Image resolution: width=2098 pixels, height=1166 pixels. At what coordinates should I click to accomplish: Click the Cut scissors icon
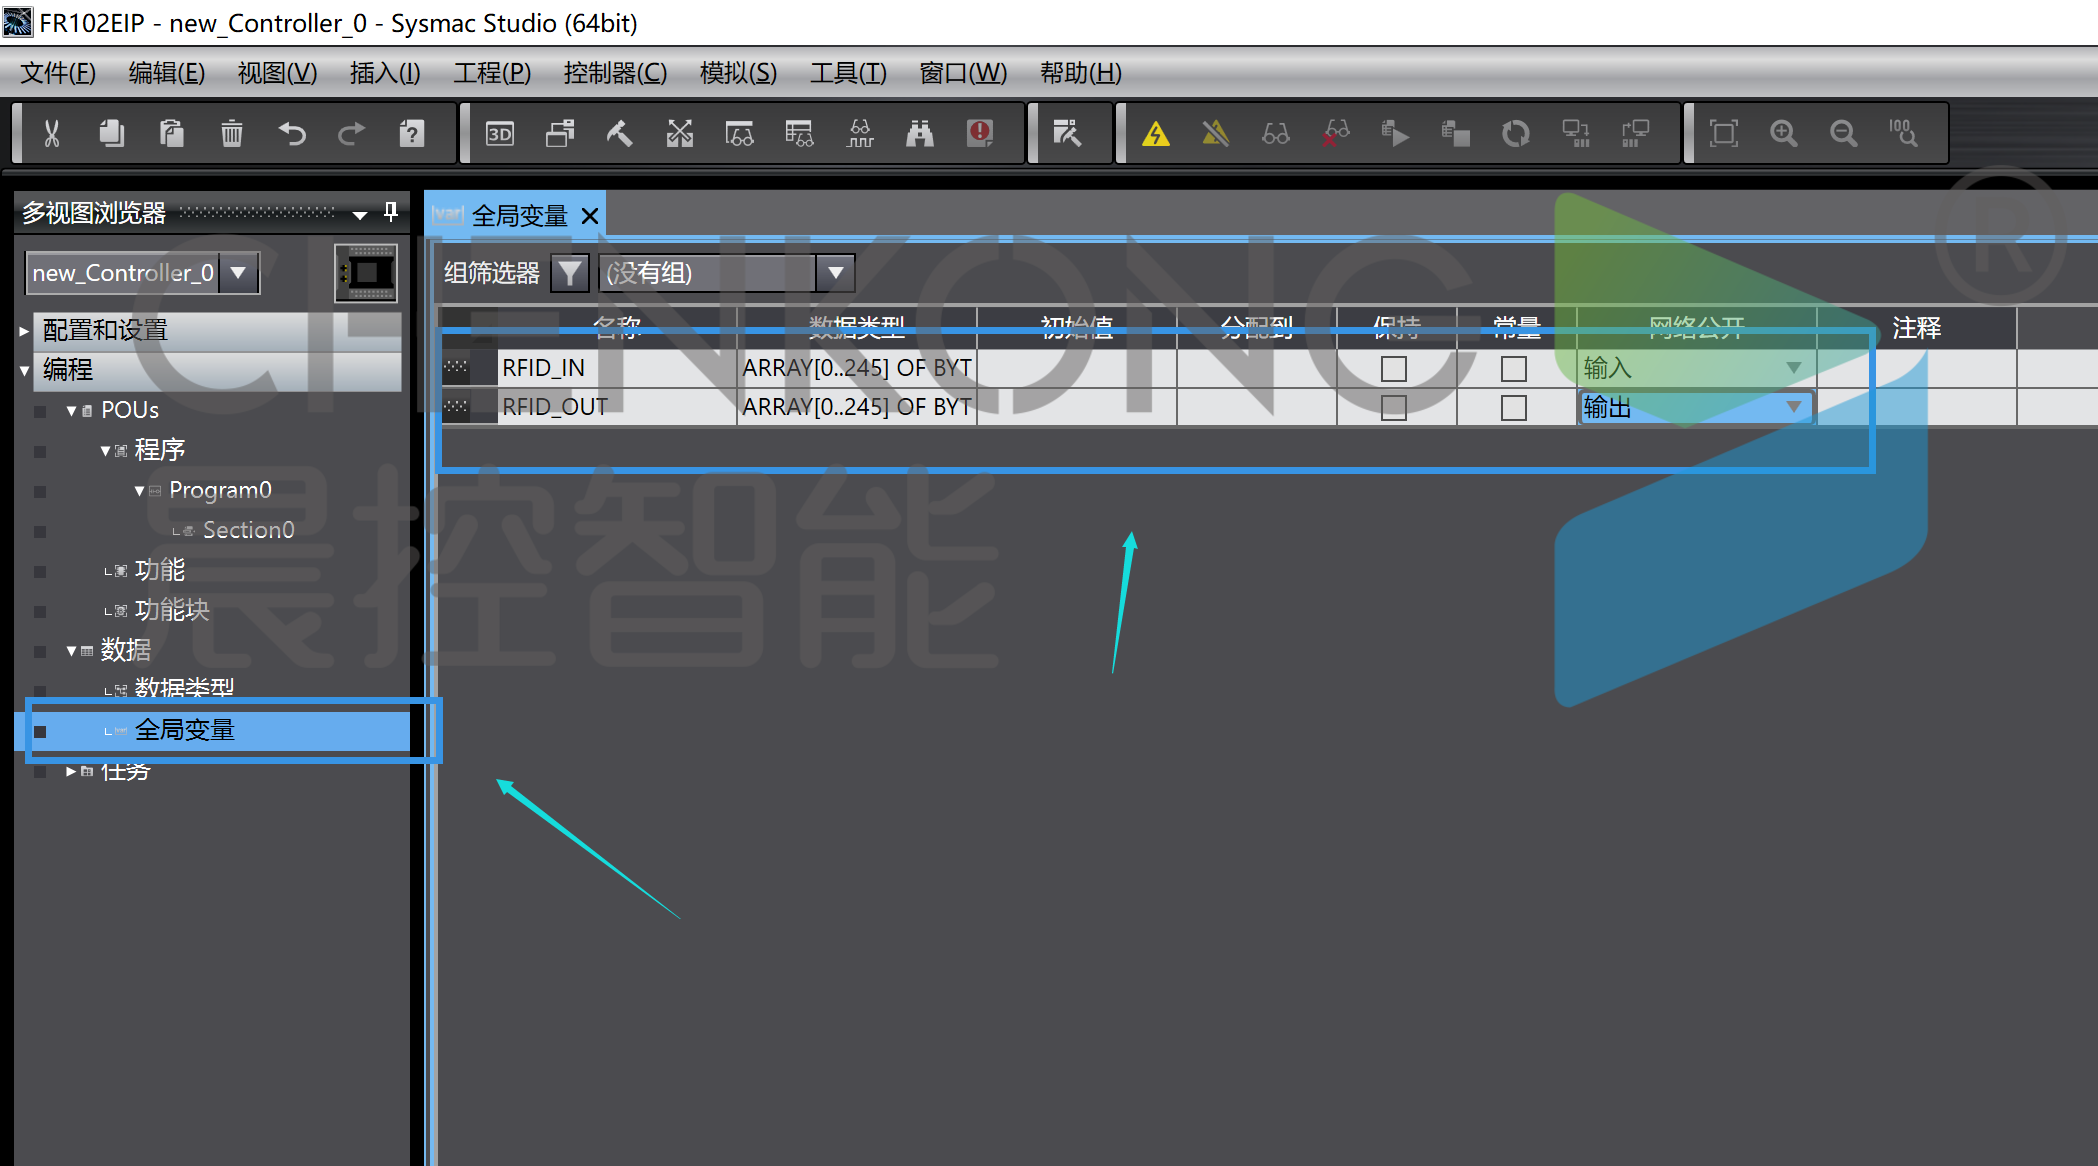[52, 133]
